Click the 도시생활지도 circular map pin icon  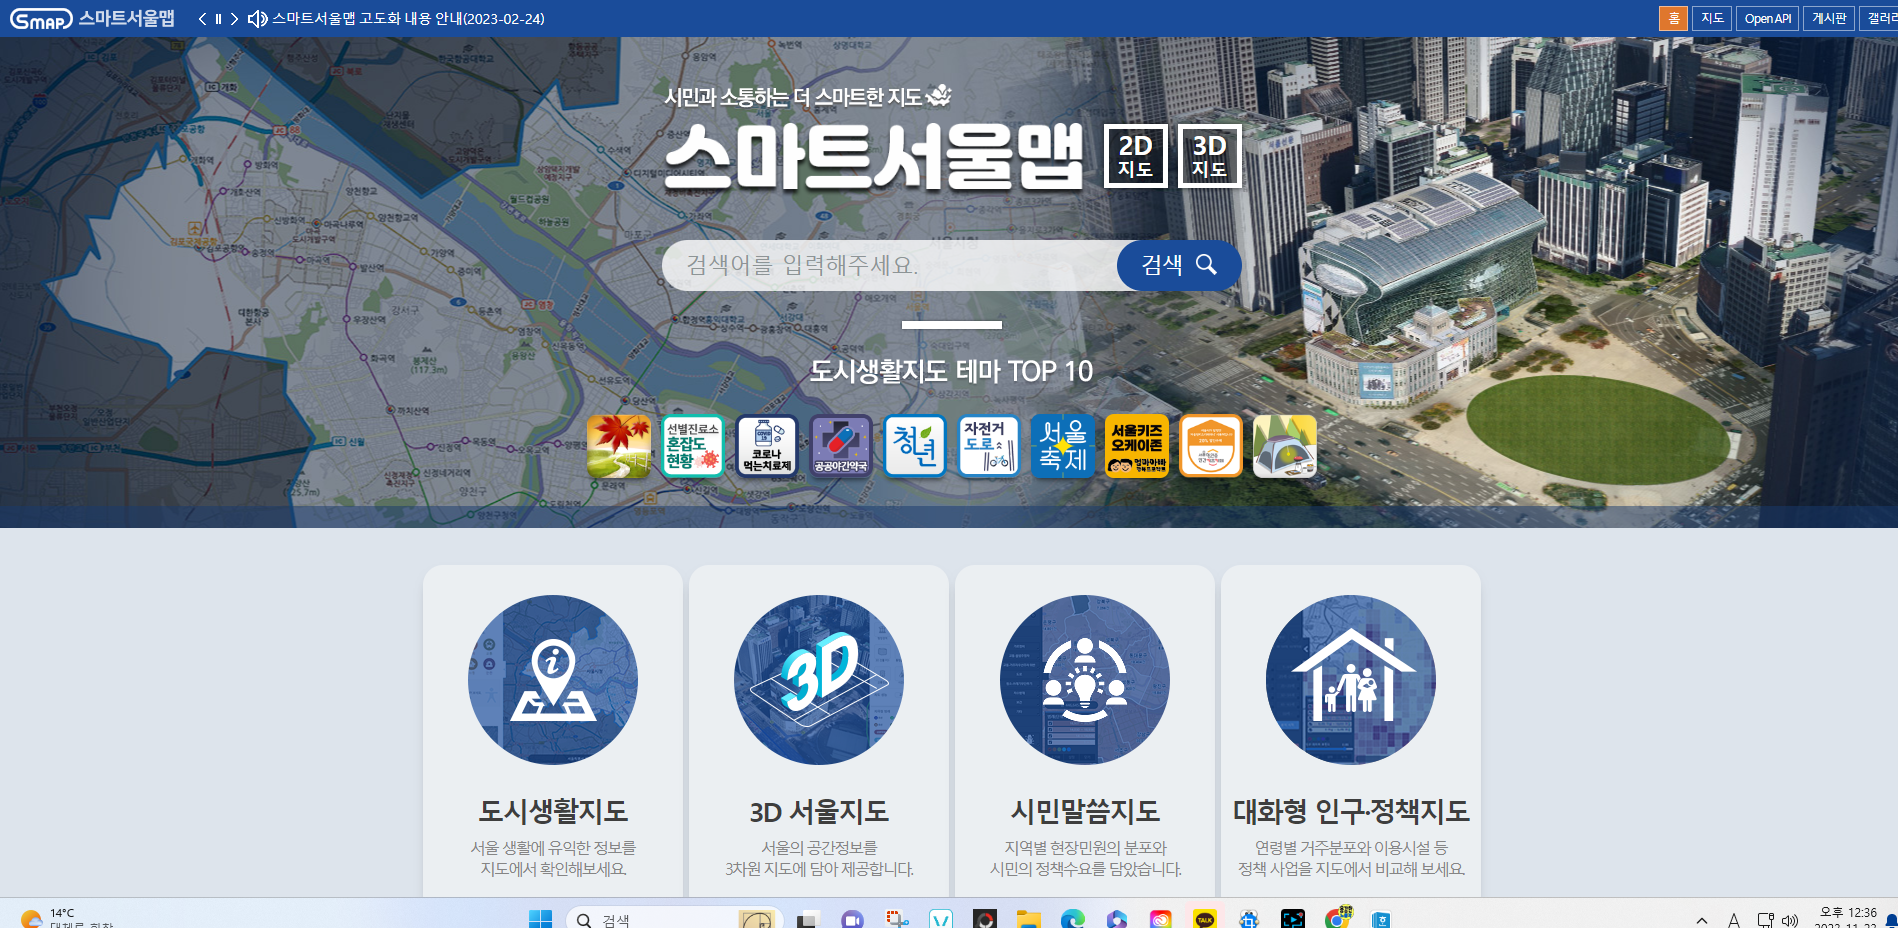(553, 680)
